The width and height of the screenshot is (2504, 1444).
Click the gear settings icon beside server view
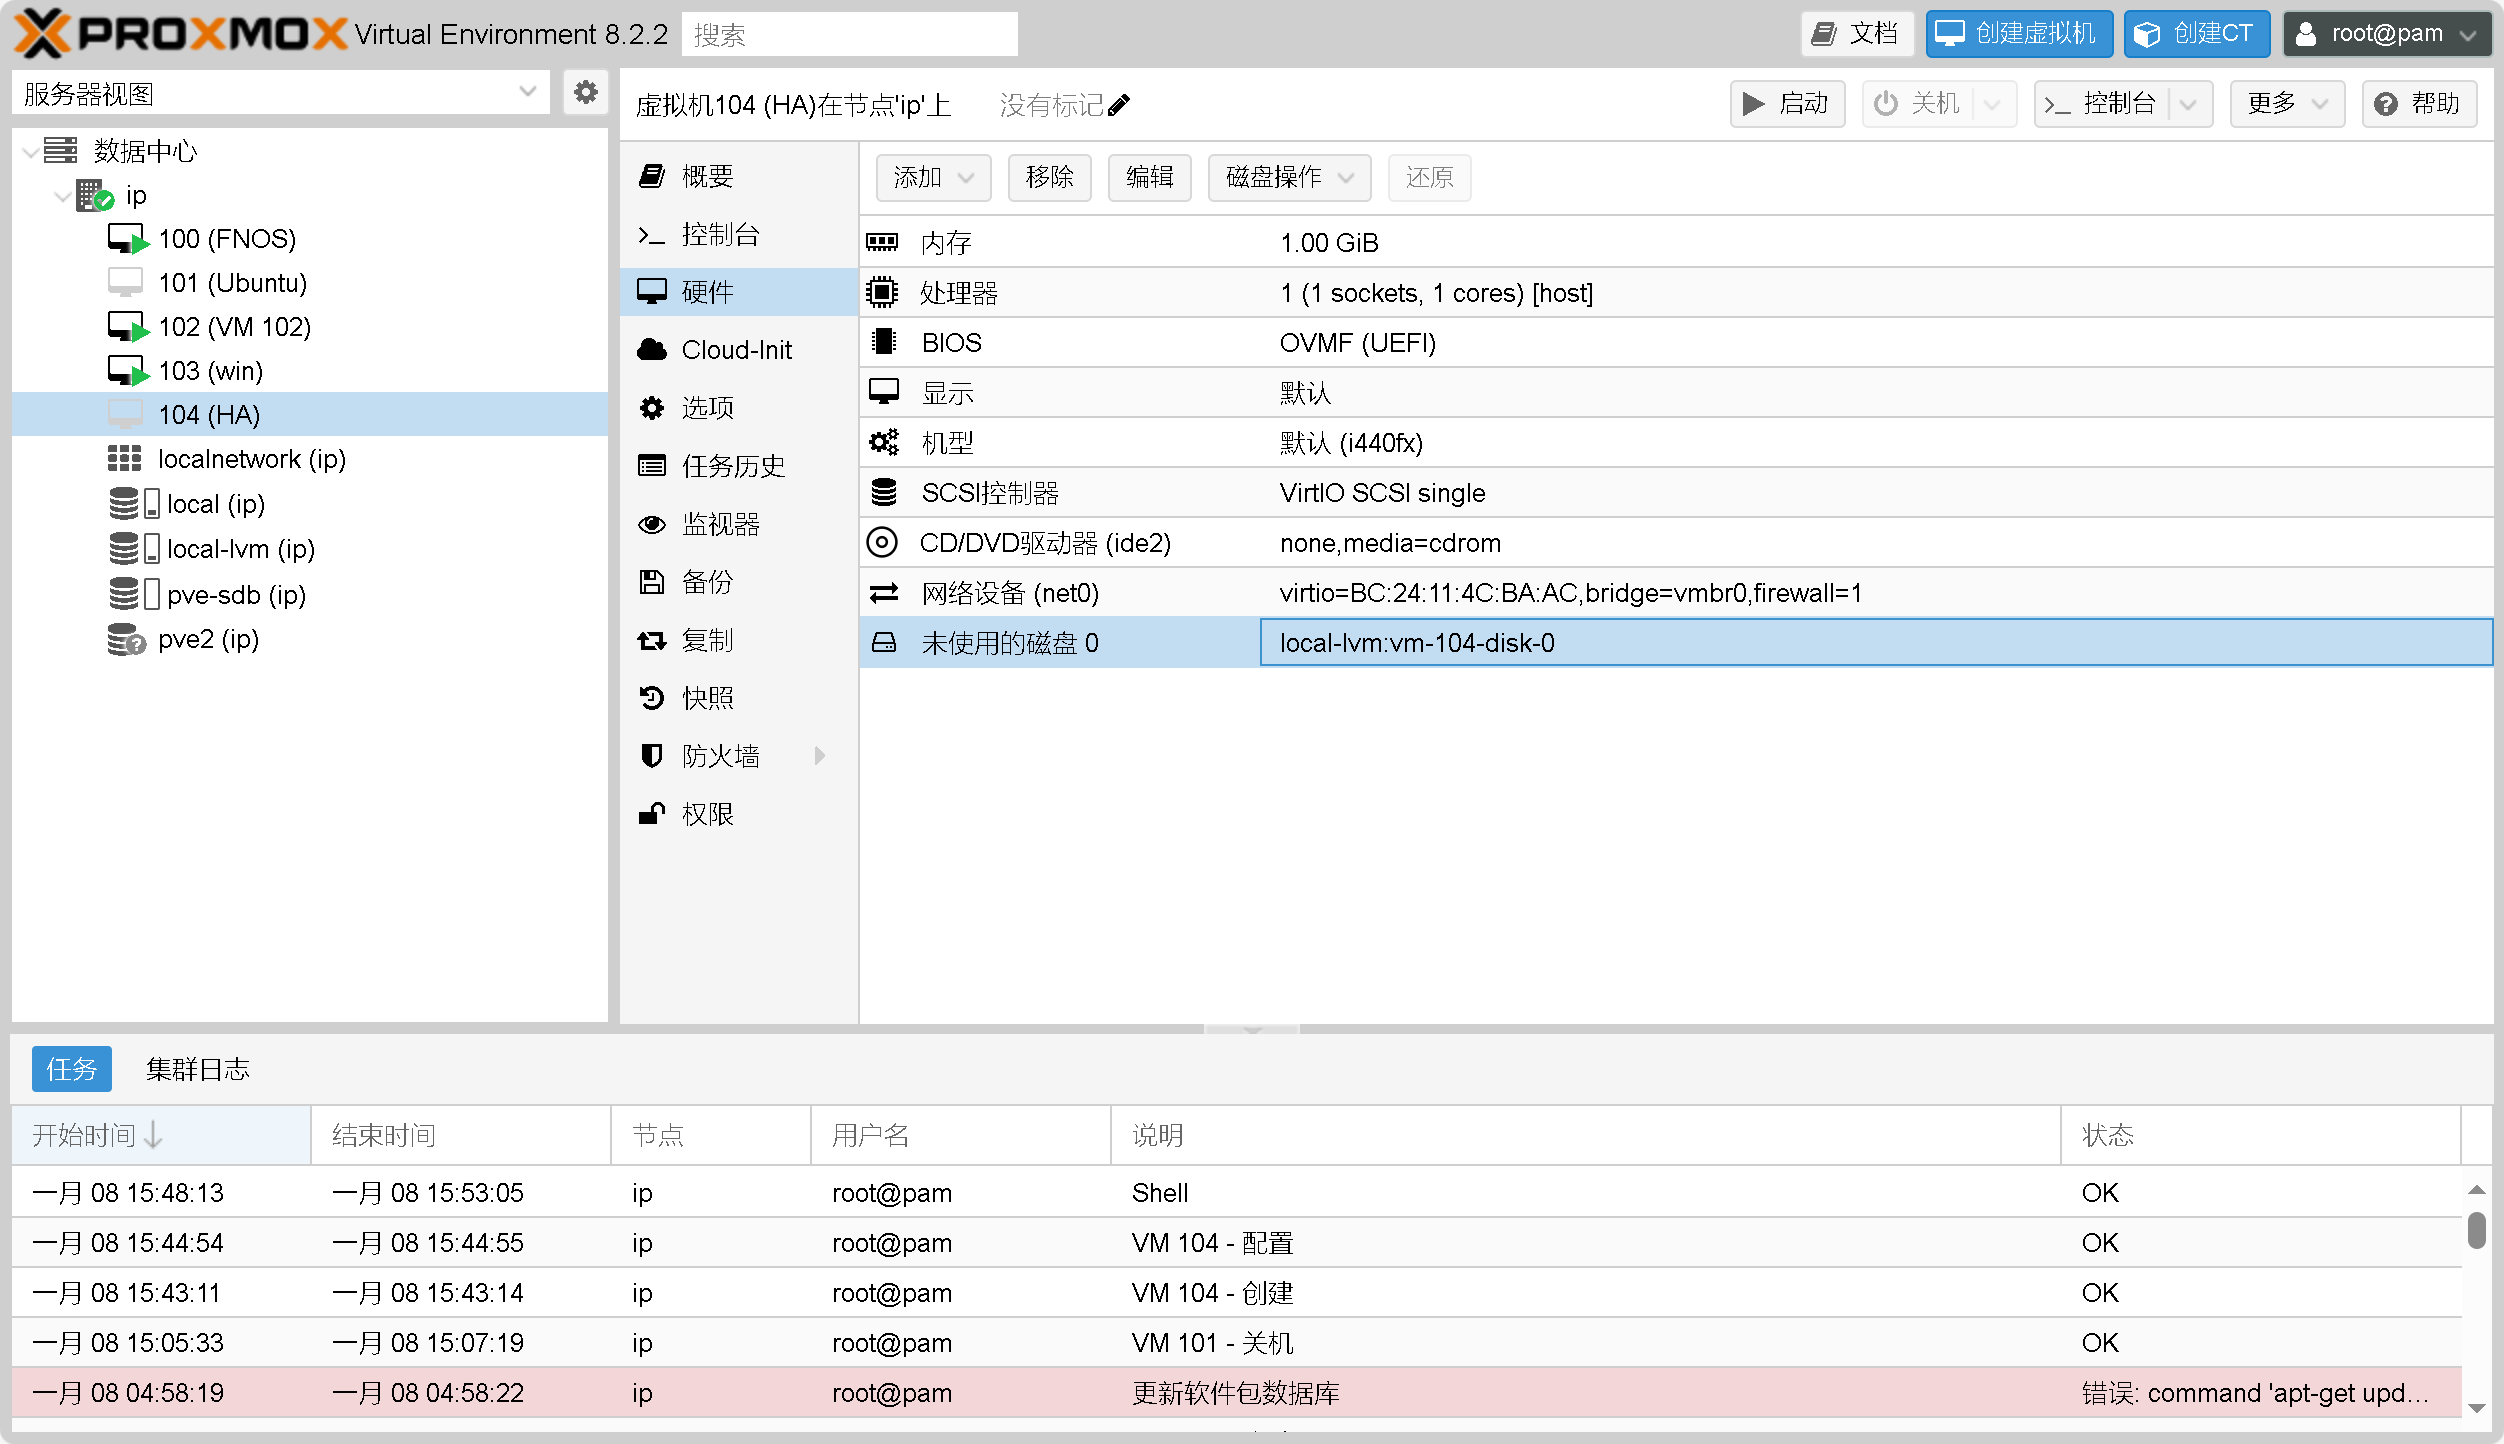586,93
